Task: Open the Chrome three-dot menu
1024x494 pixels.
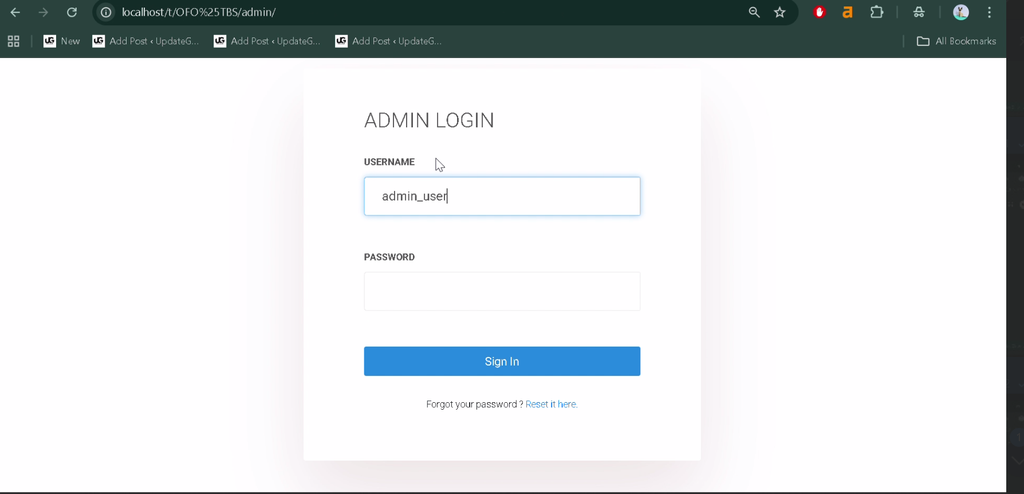Action: [x=989, y=12]
